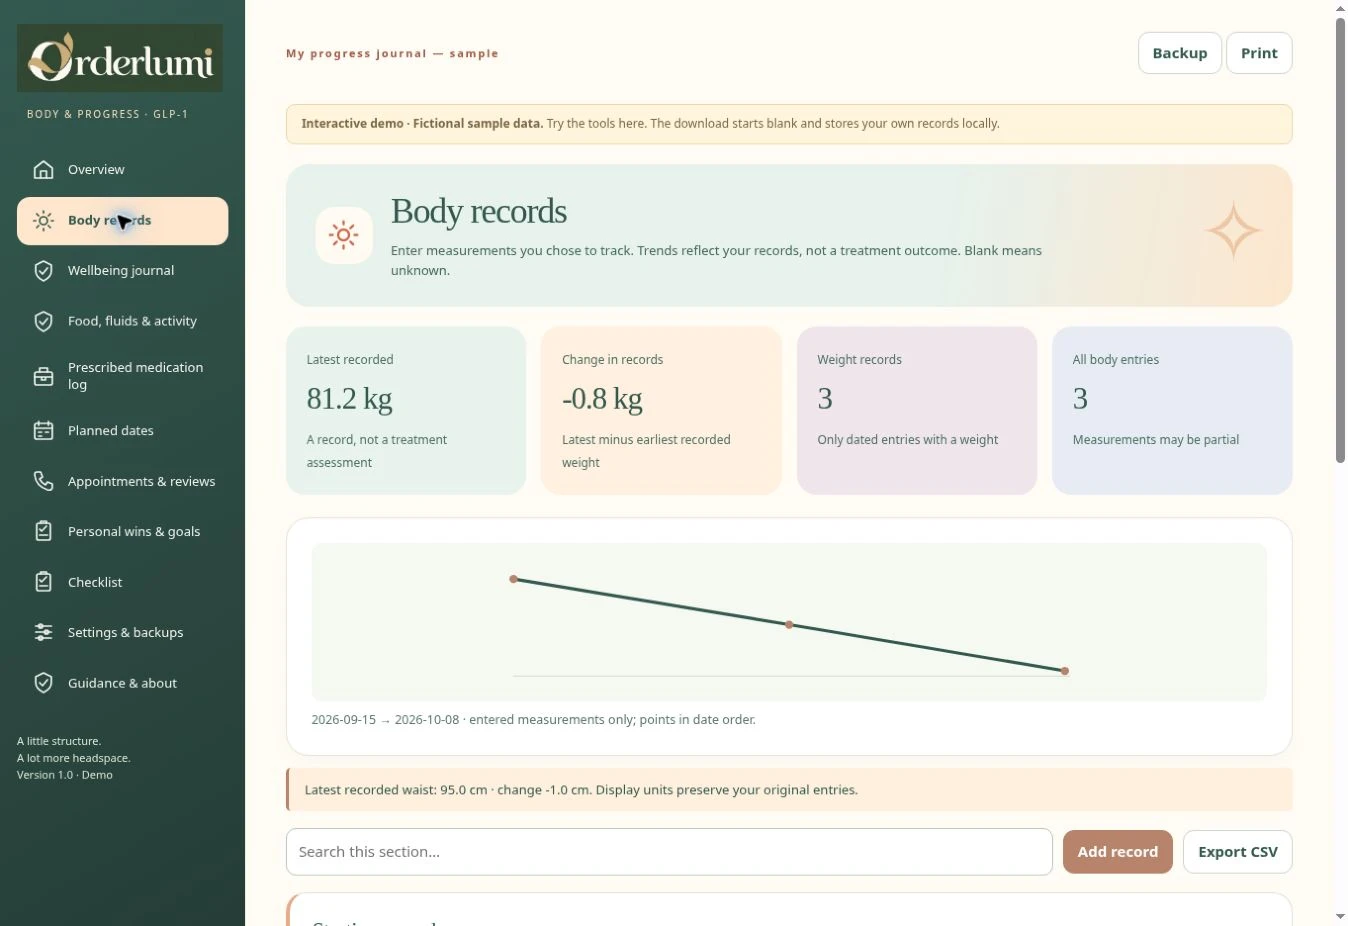Image resolution: width=1348 pixels, height=926 pixels.
Task: Add a new body record
Action: click(1117, 852)
